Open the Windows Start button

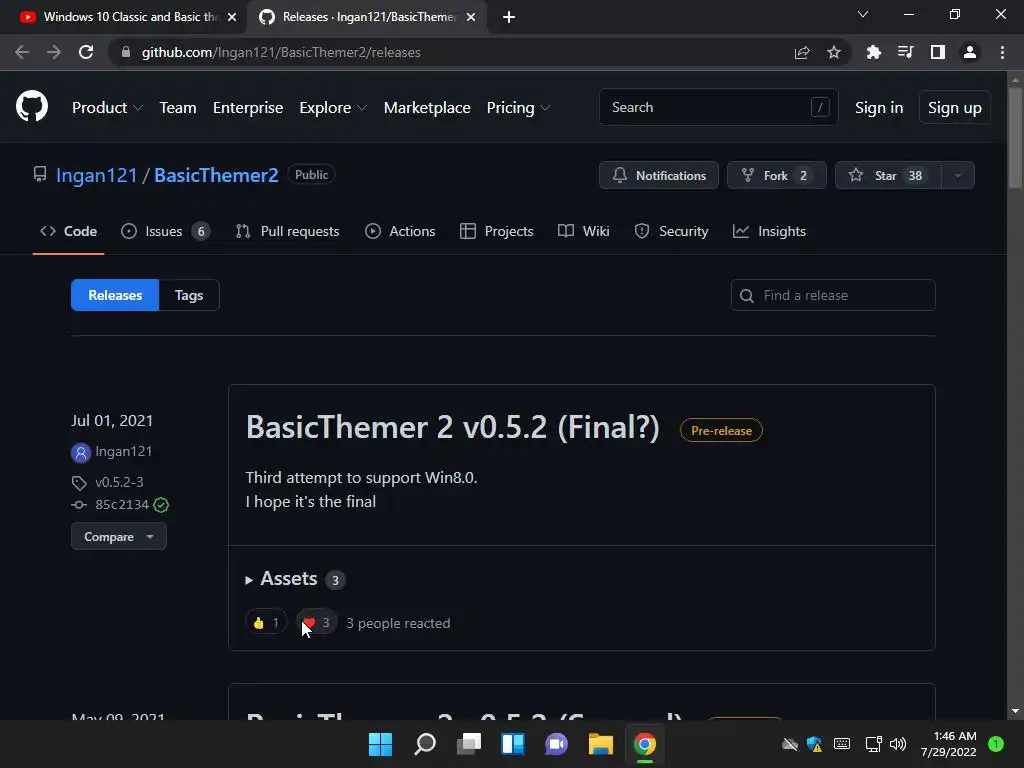tap(380, 744)
